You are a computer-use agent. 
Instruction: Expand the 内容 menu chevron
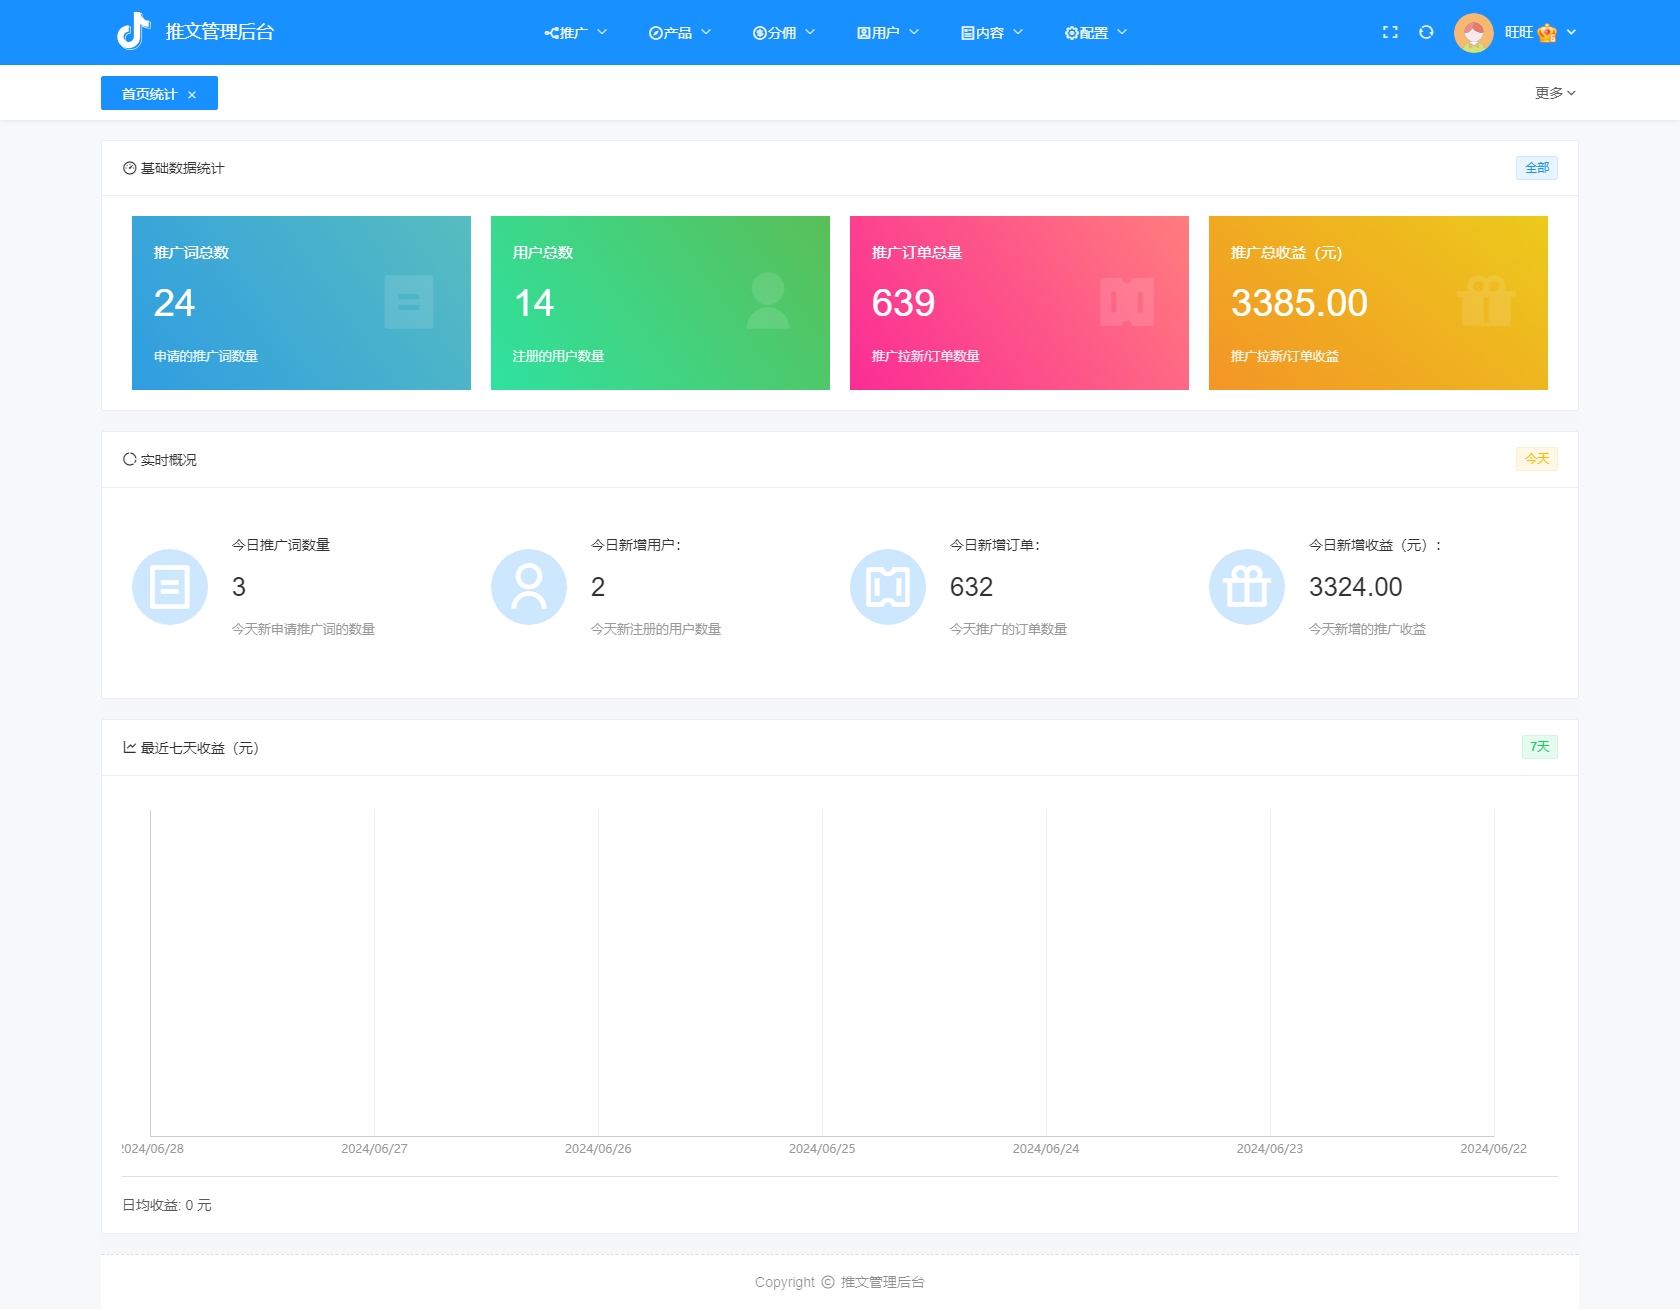1018,32
